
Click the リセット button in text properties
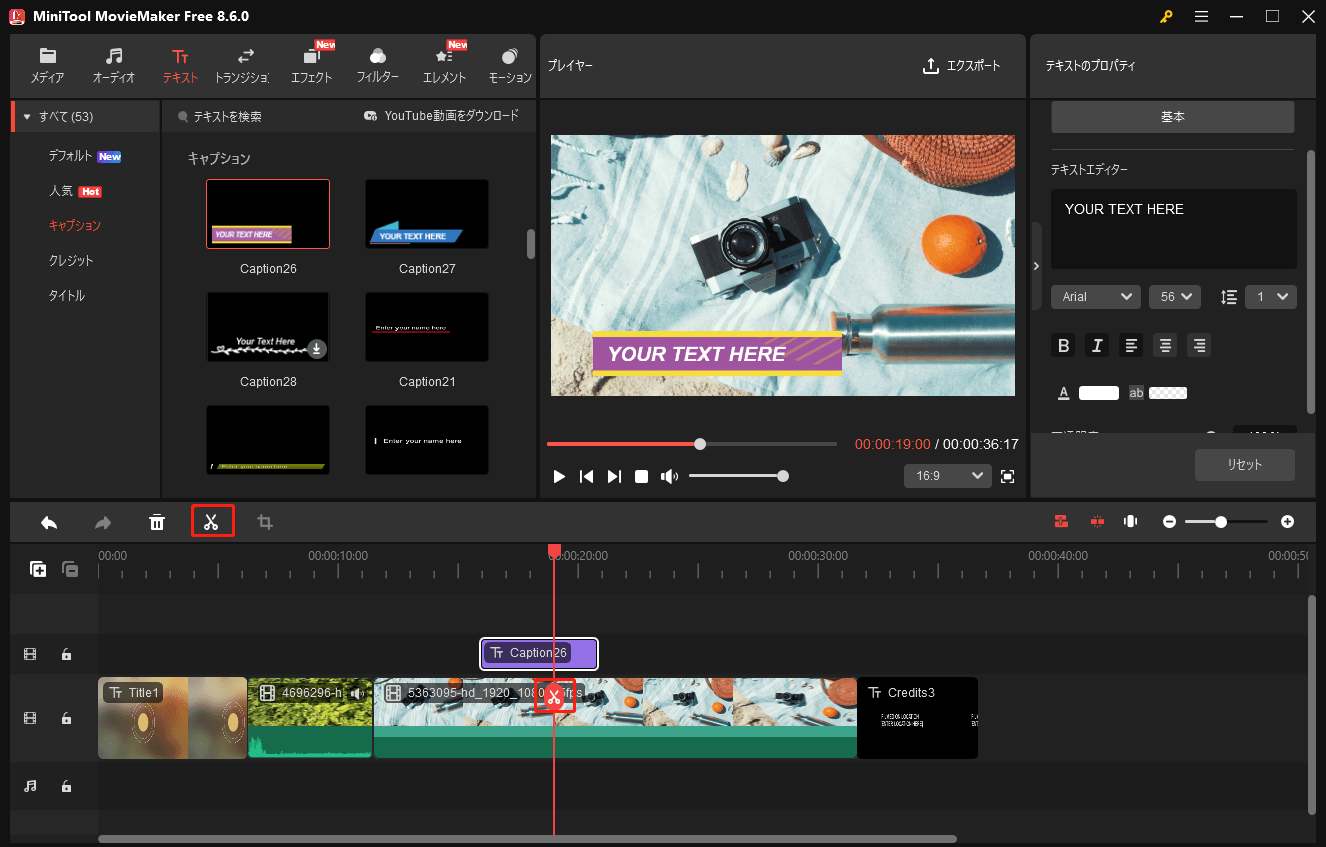pyautogui.click(x=1244, y=464)
